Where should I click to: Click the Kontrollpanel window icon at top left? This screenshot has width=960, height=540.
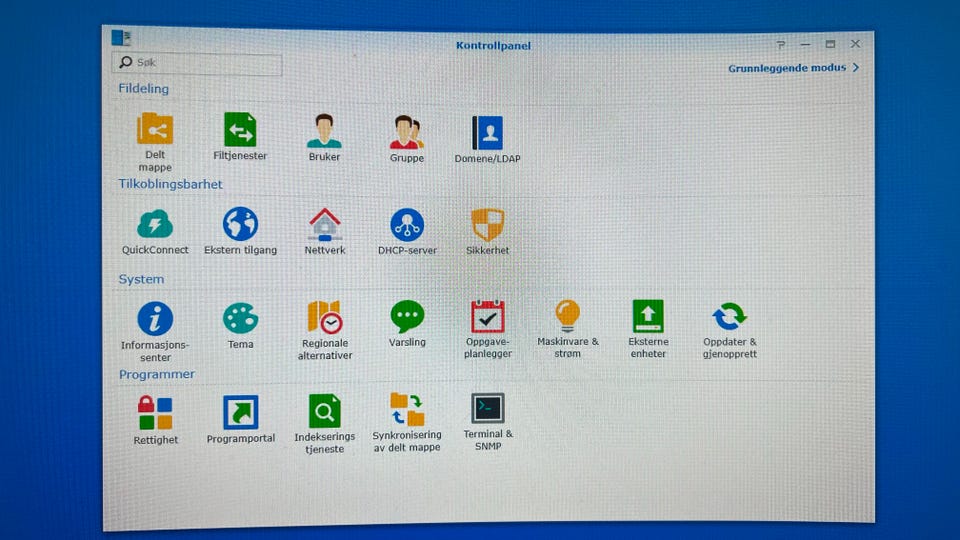pyautogui.click(x=121, y=38)
